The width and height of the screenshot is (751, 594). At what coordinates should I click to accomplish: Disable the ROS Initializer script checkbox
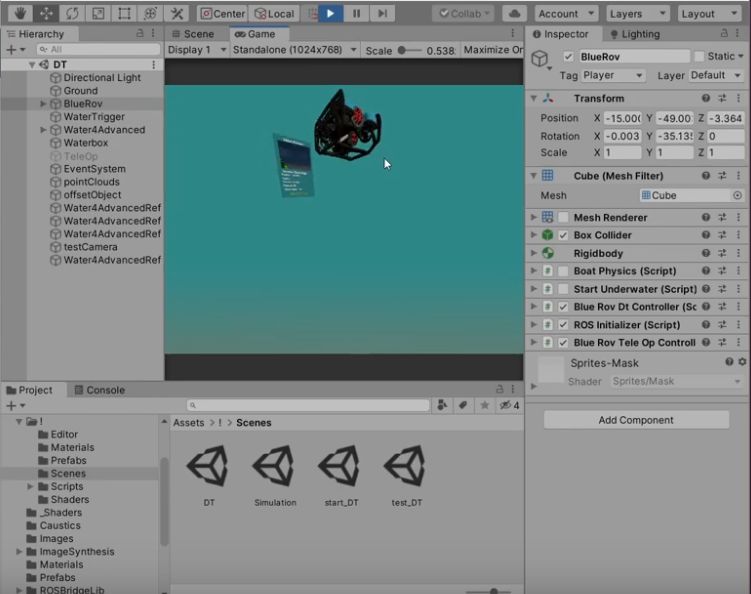pos(563,325)
